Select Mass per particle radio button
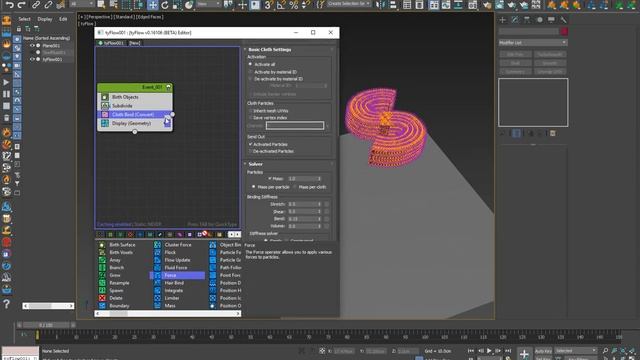Viewport: 640px width, 360px height. pos(253,187)
